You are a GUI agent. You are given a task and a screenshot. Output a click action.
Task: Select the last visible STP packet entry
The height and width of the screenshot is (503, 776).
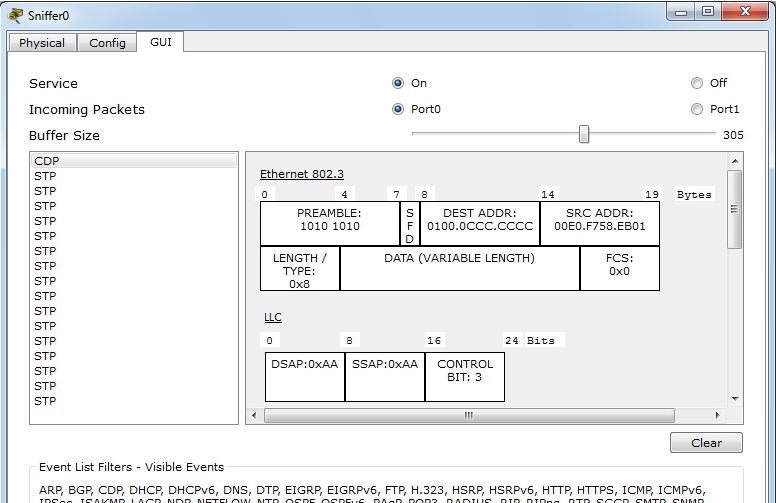[x=45, y=401]
